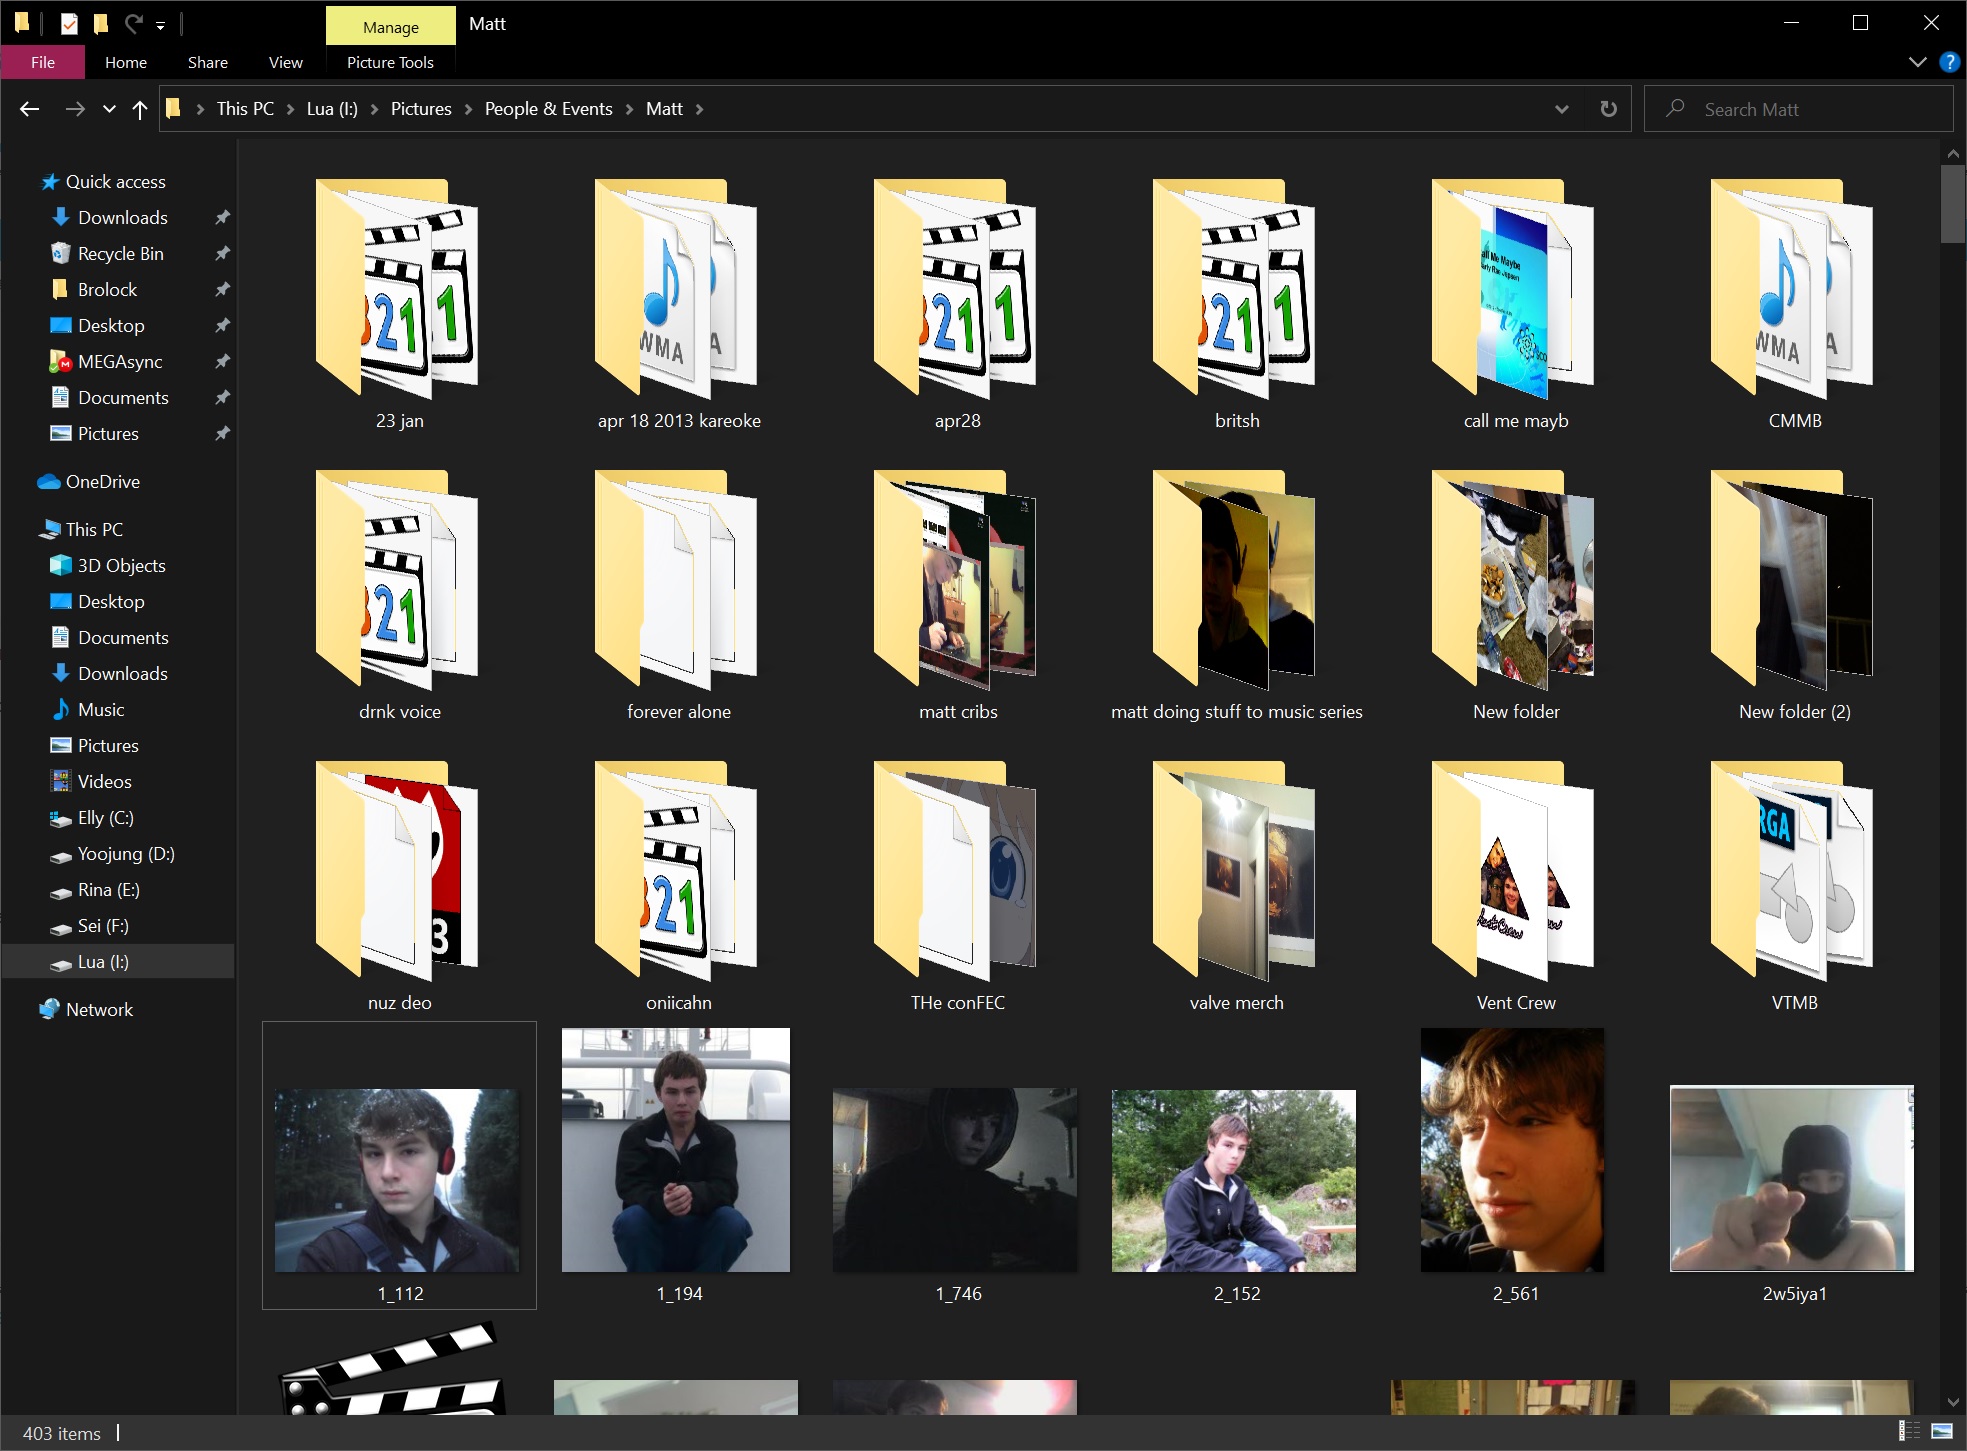Click the File menu
This screenshot has height=1451, width=1967.
(x=43, y=62)
